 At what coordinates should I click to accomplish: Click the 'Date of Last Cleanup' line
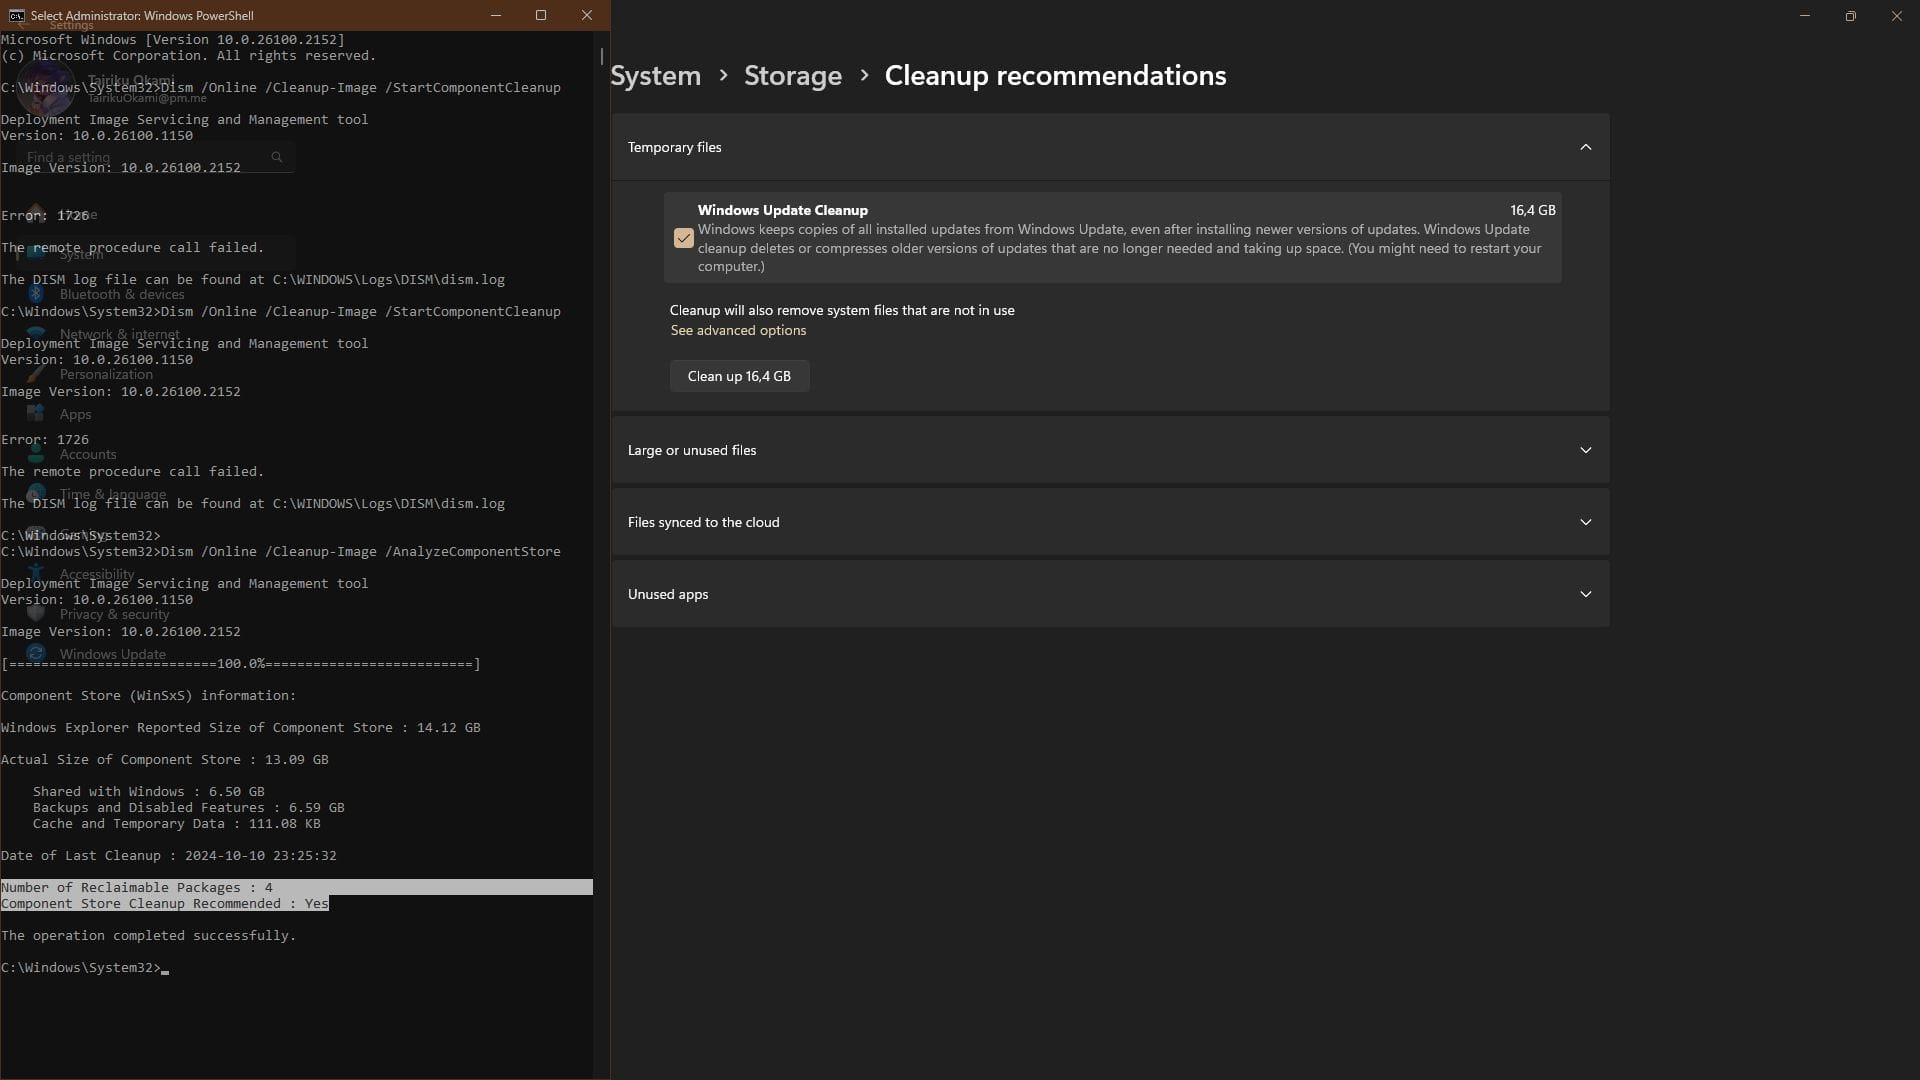(169, 856)
